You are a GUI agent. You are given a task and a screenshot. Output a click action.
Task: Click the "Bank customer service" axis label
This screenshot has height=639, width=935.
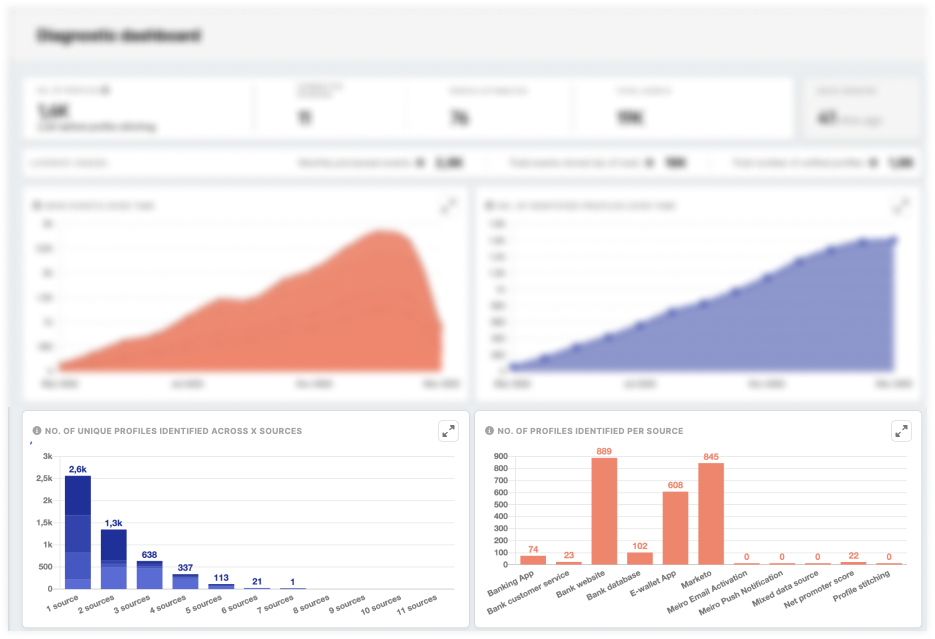(528, 593)
